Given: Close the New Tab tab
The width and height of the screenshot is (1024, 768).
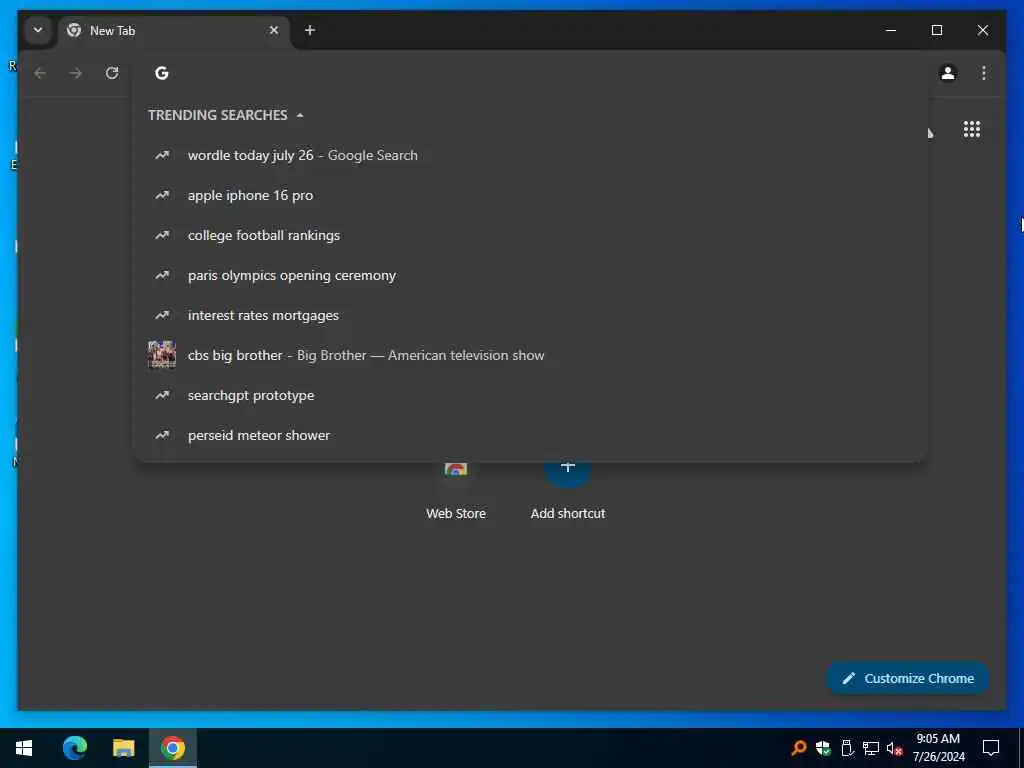Looking at the screenshot, I should tap(274, 30).
